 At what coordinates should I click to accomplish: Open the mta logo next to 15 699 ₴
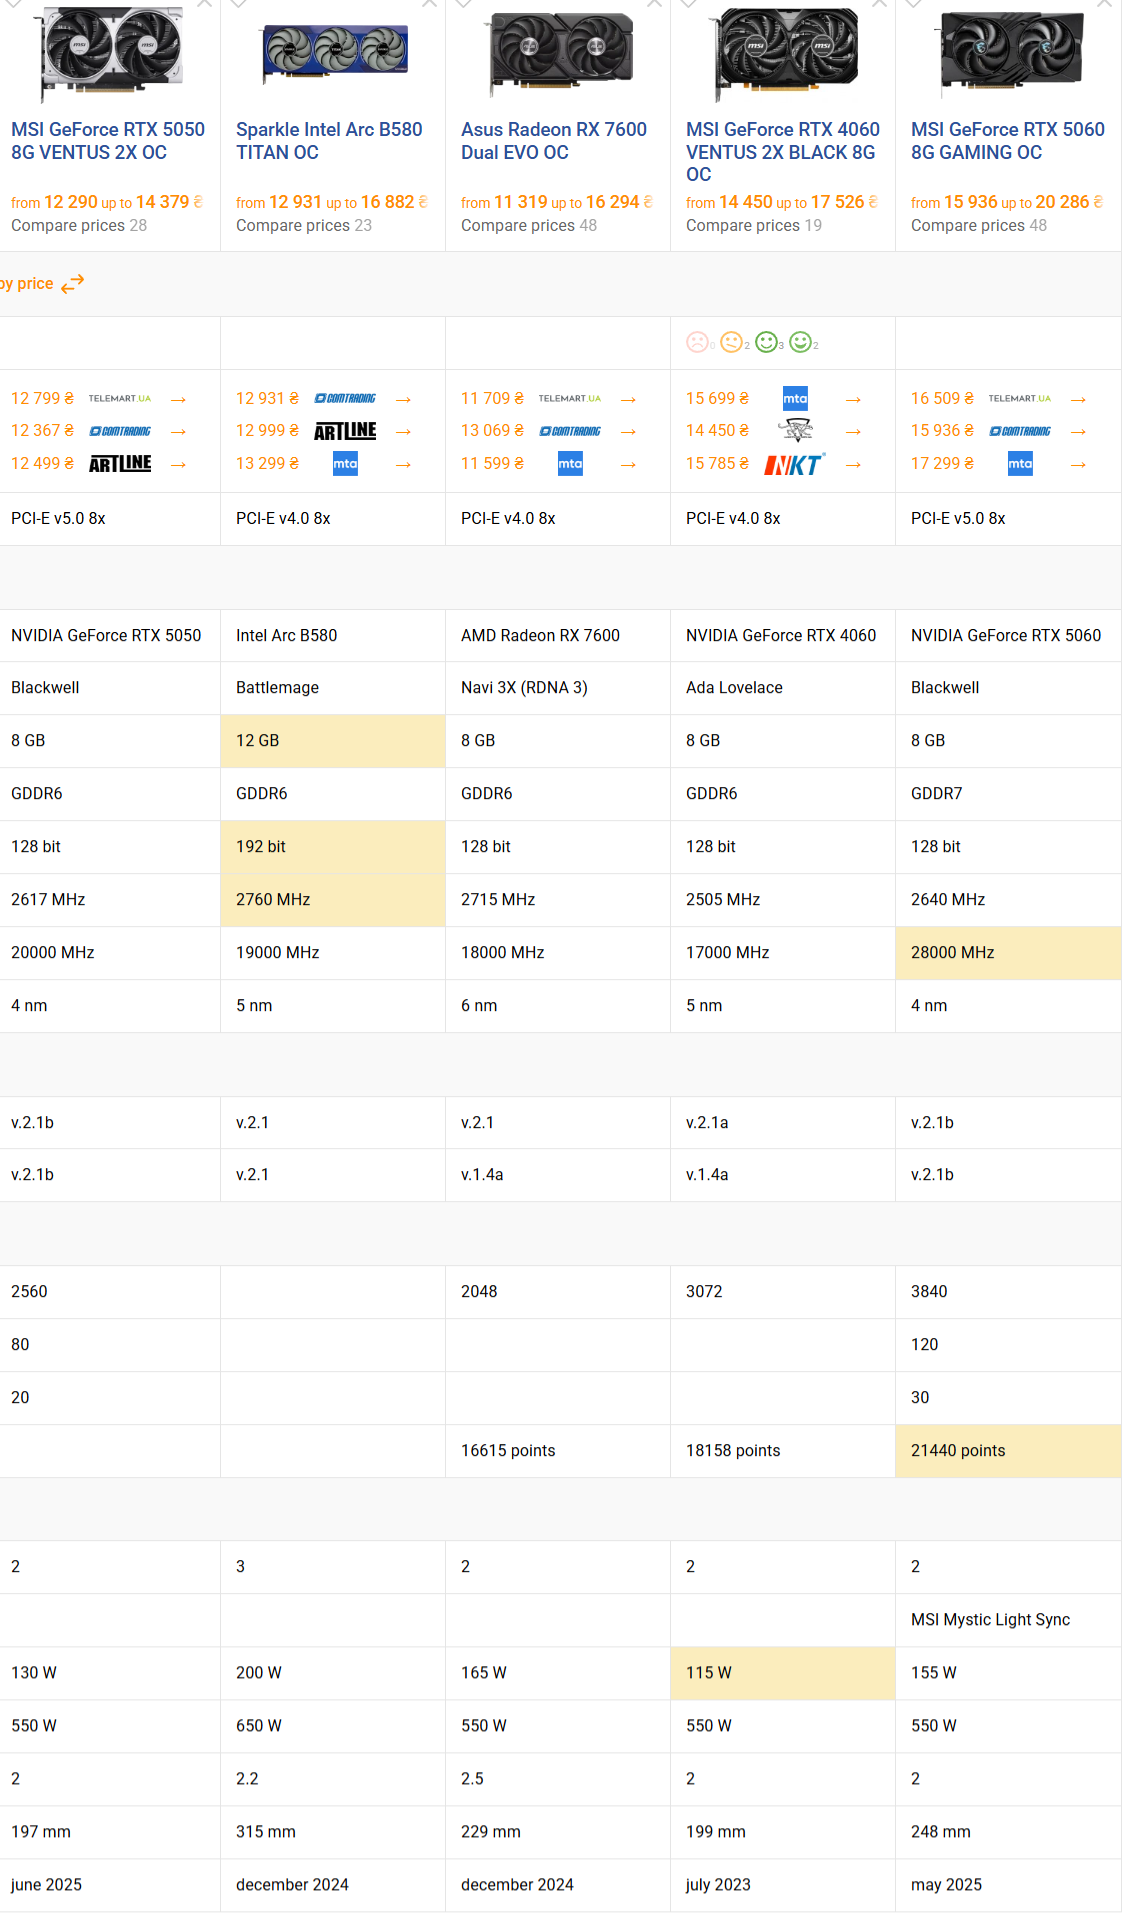pos(795,399)
